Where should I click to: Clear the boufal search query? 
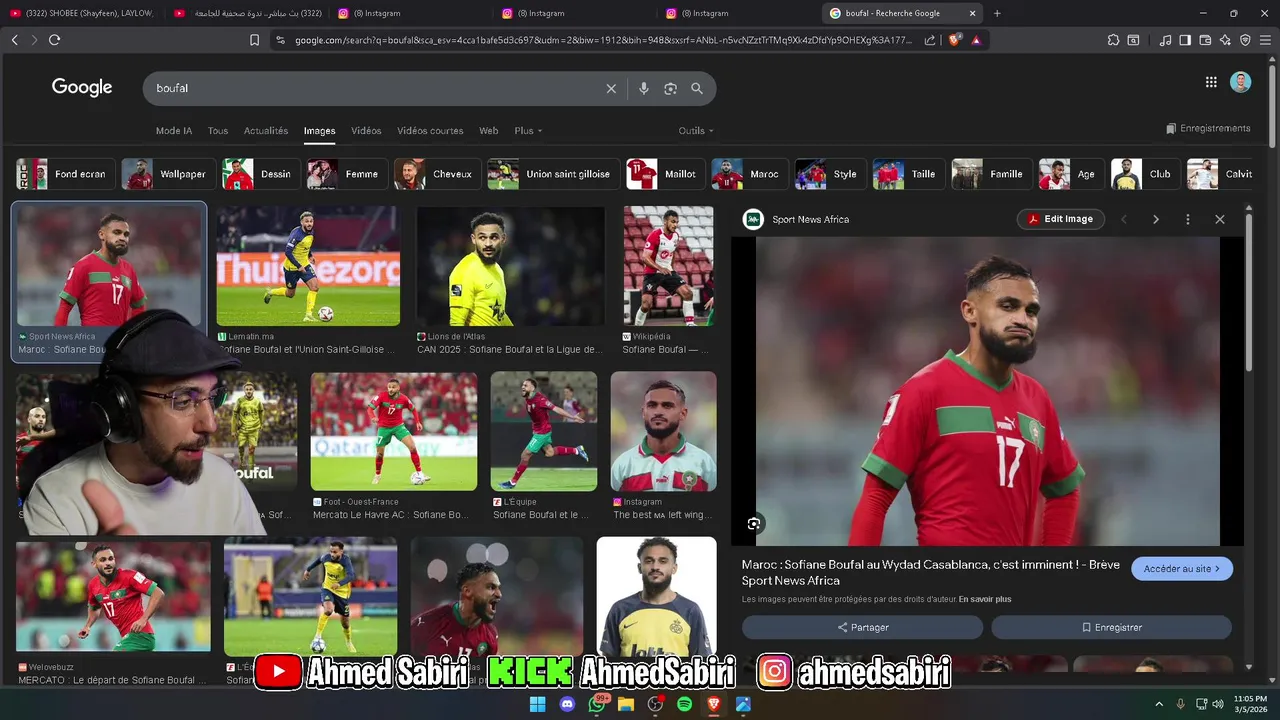[x=611, y=89]
